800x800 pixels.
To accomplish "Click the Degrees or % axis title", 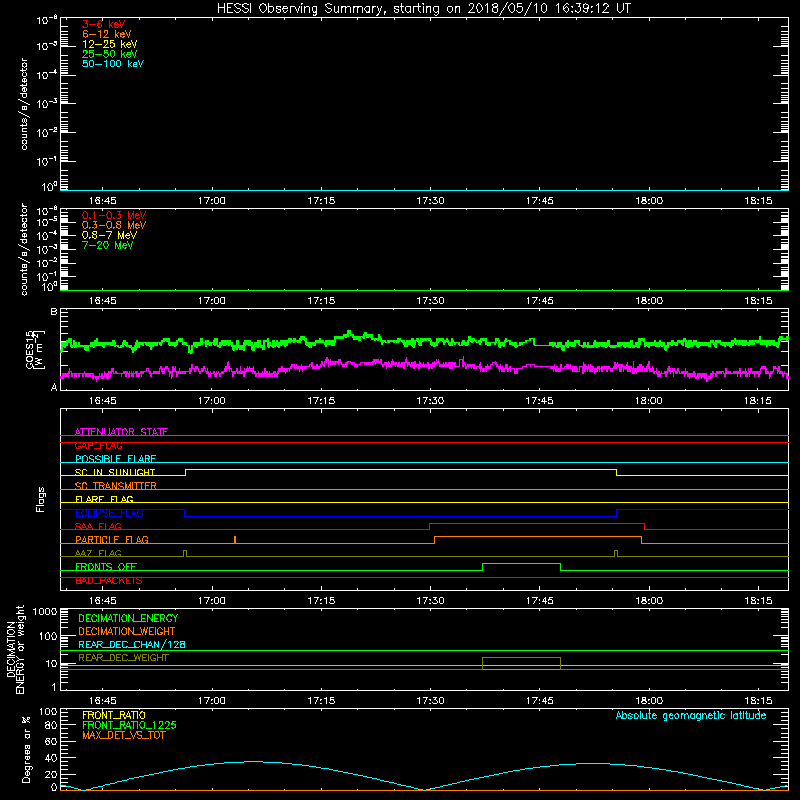I will pos(26,749).
